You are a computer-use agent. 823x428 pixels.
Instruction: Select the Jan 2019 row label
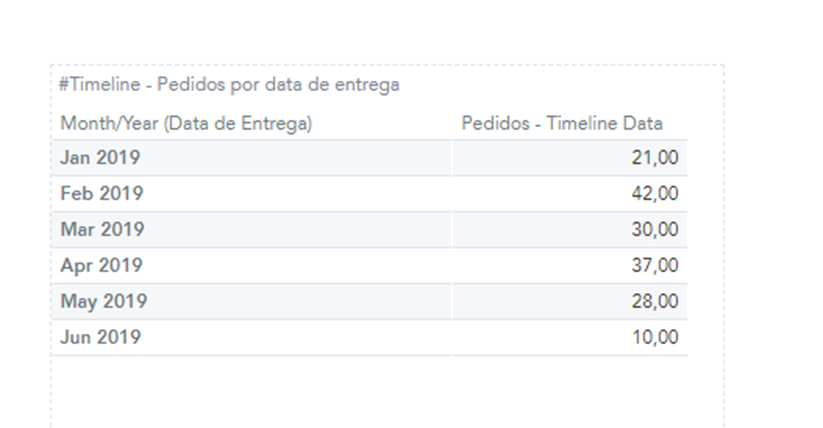click(x=100, y=157)
